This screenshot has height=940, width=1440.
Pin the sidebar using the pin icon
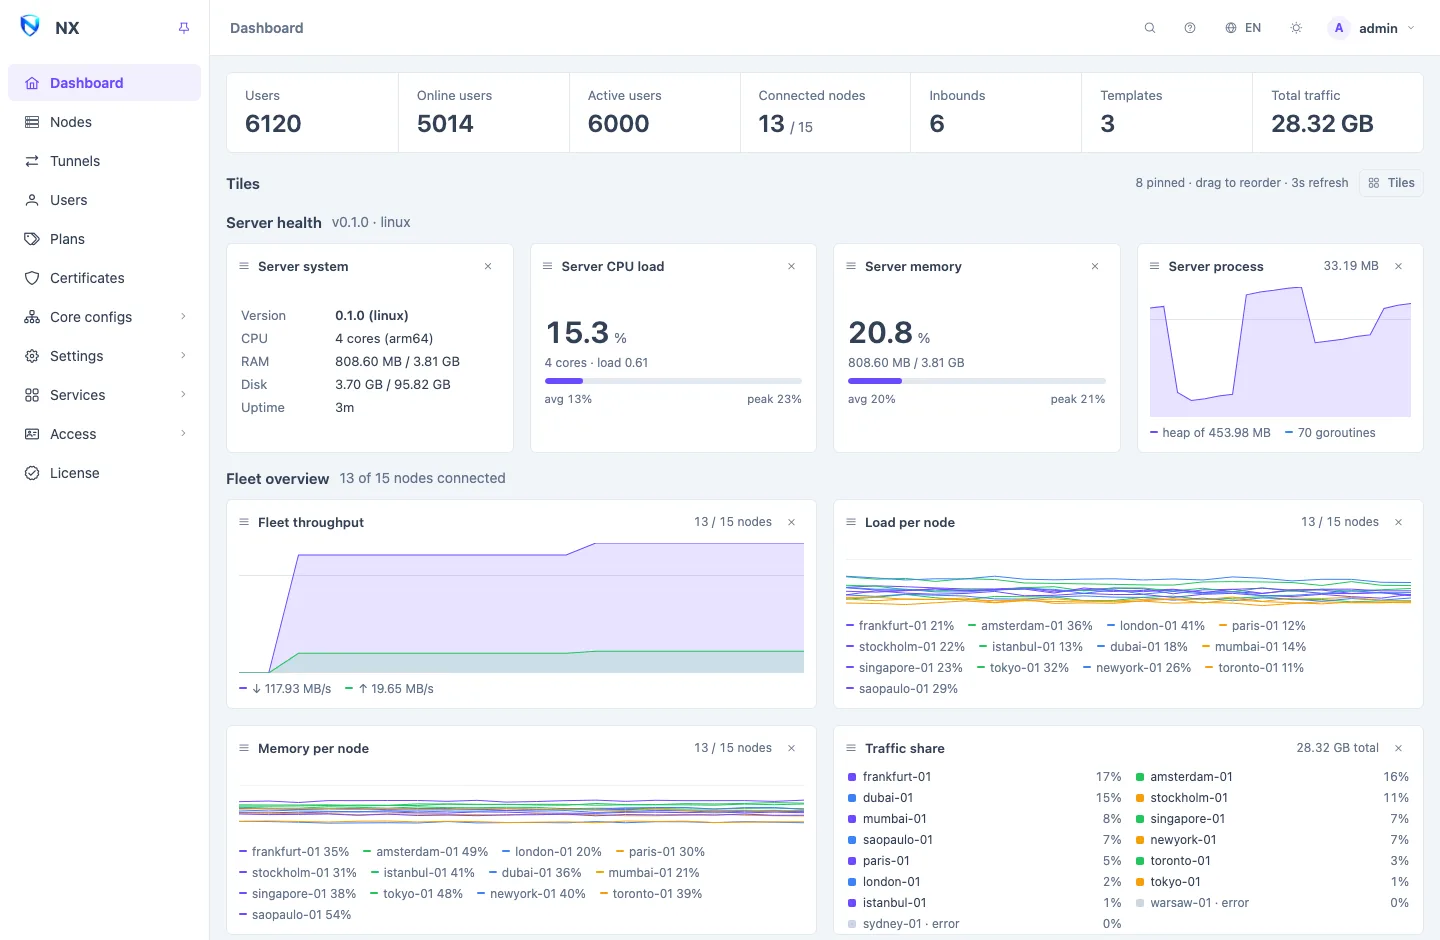pos(184,28)
